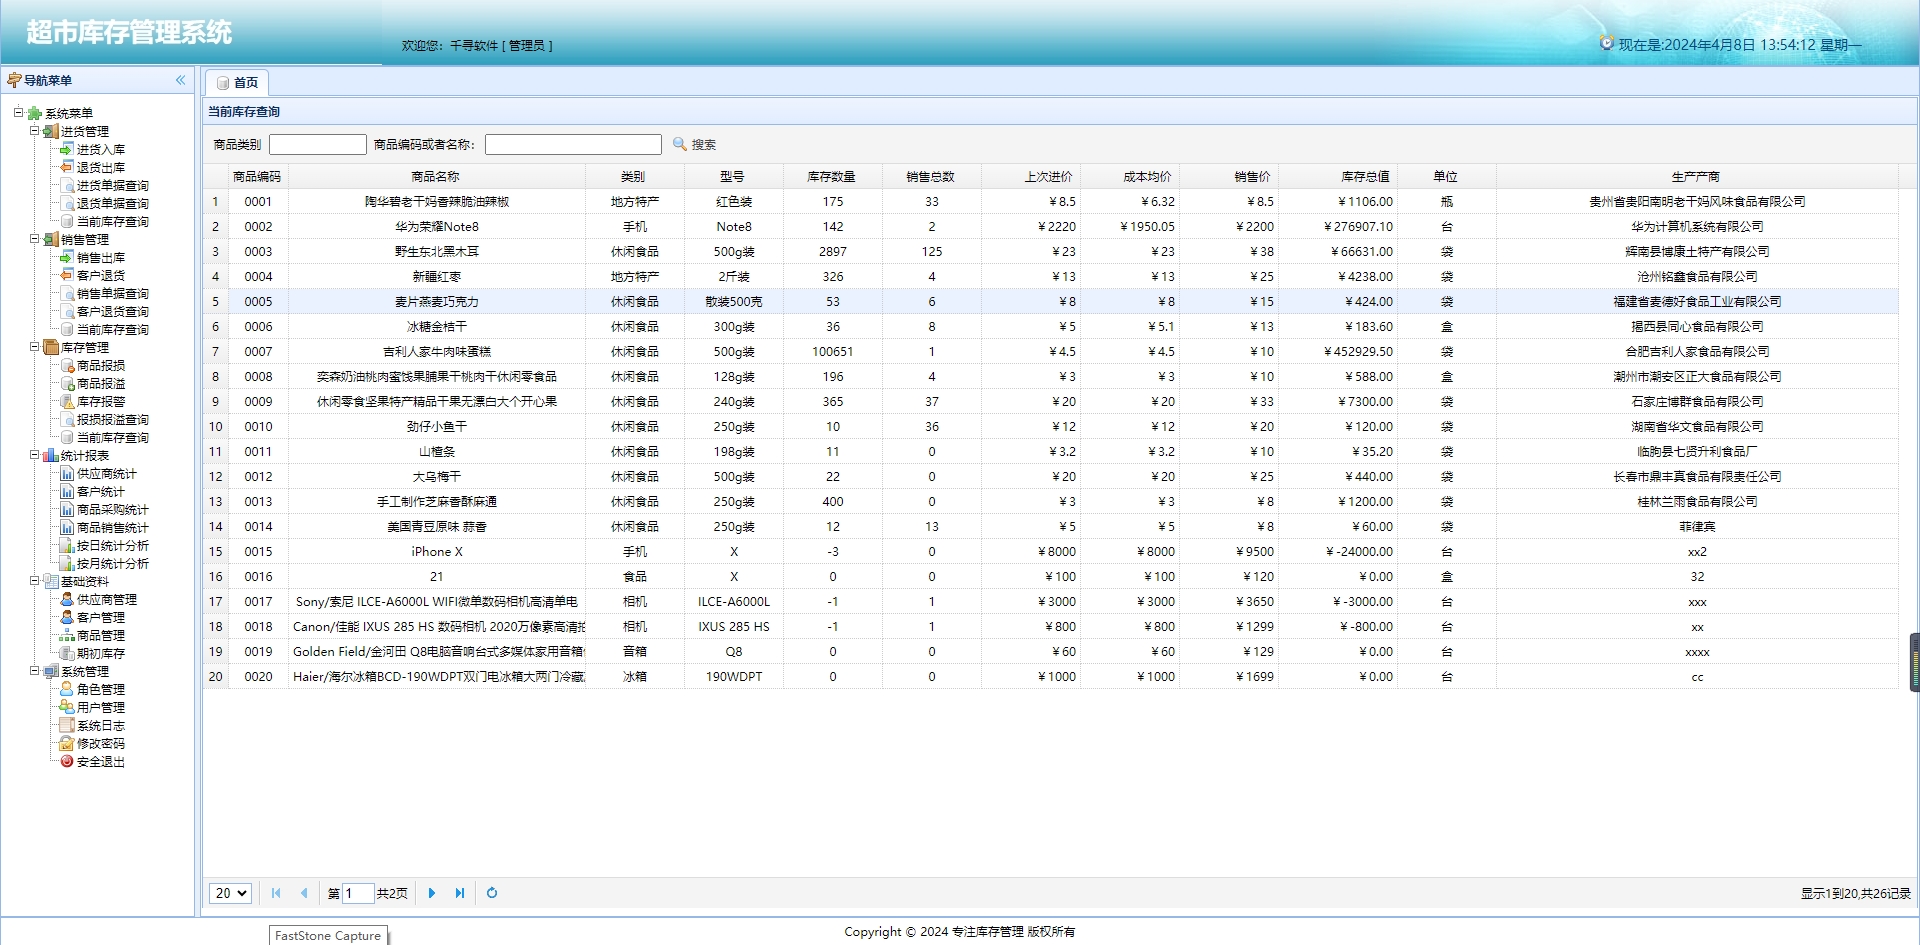The height and width of the screenshot is (945, 1920).
Task: Click the FastStone Capture taskbar label
Action: (328, 936)
